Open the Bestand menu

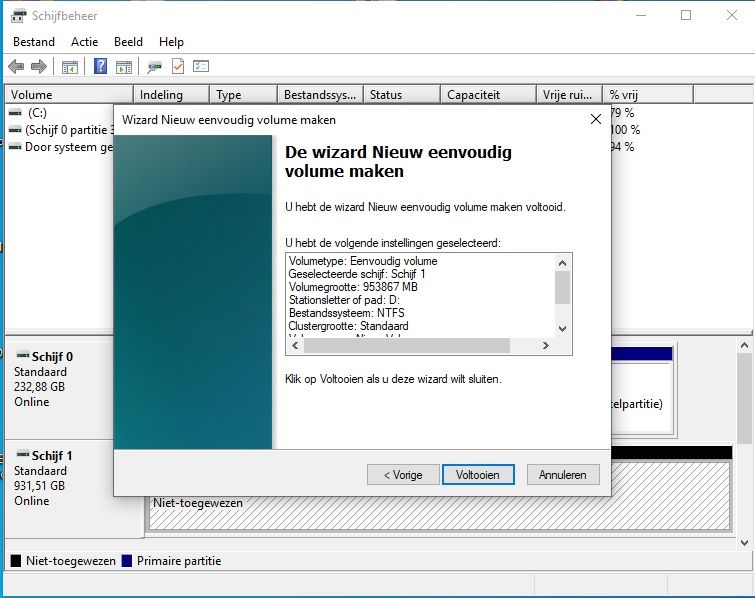(x=34, y=42)
